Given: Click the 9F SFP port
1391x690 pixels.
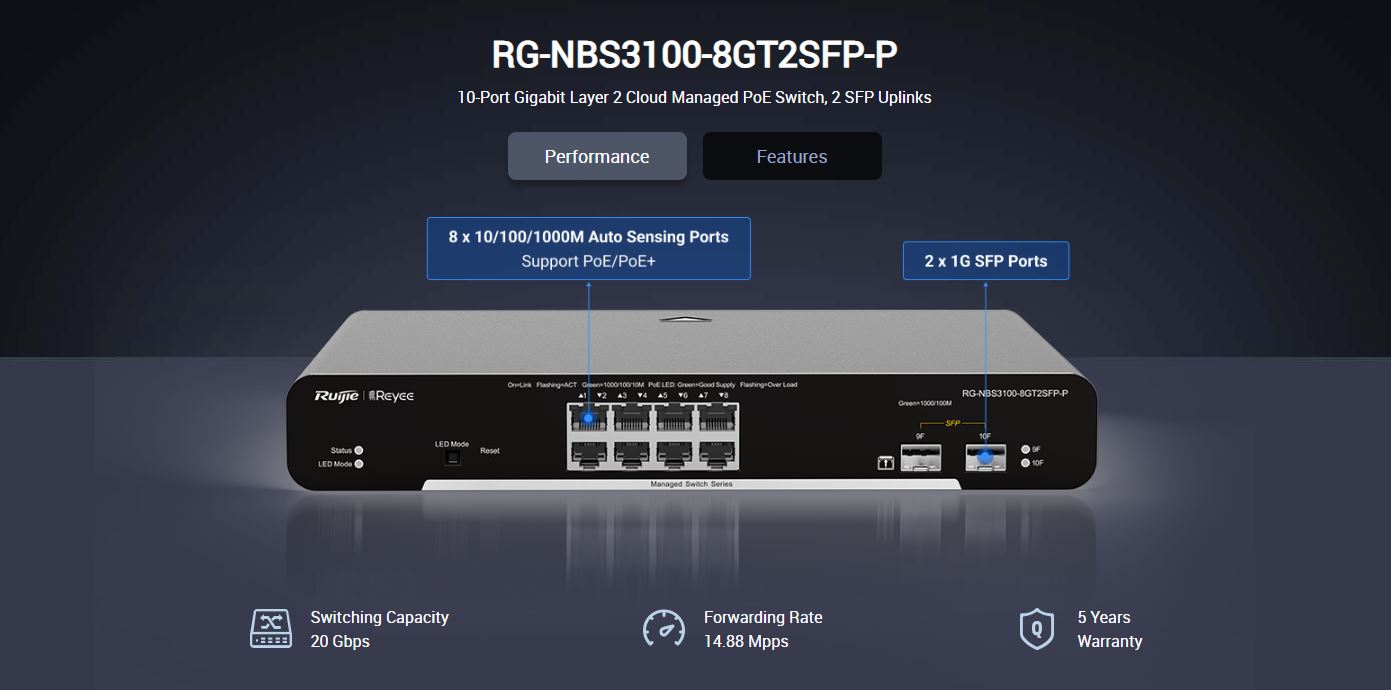Looking at the screenshot, I should [x=919, y=458].
